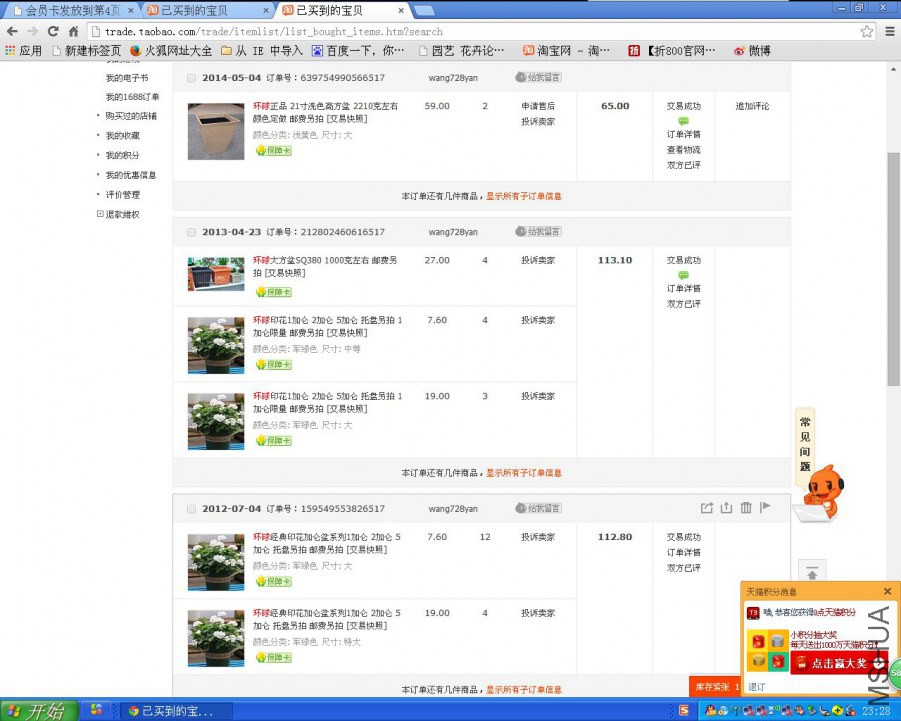Click the share icon on the 2012-07-04 order

click(x=707, y=508)
